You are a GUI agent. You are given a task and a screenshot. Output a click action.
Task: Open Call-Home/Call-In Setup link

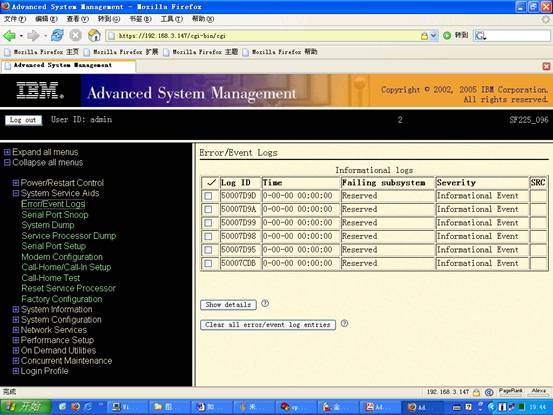coord(66,267)
